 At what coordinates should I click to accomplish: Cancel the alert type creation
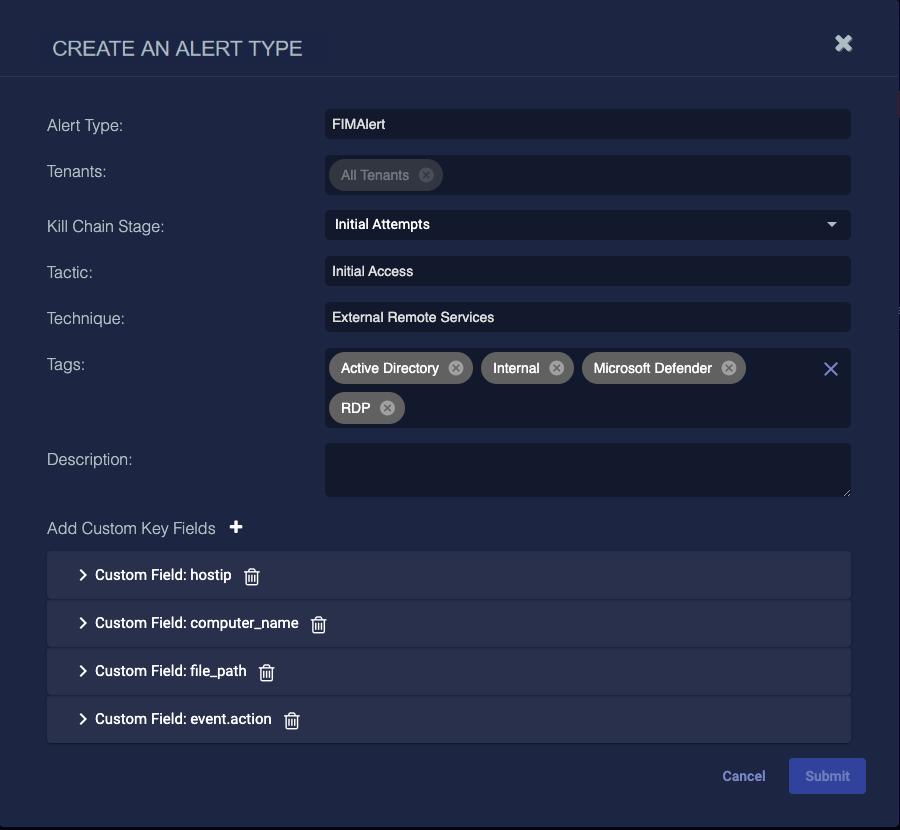(x=744, y=776)
